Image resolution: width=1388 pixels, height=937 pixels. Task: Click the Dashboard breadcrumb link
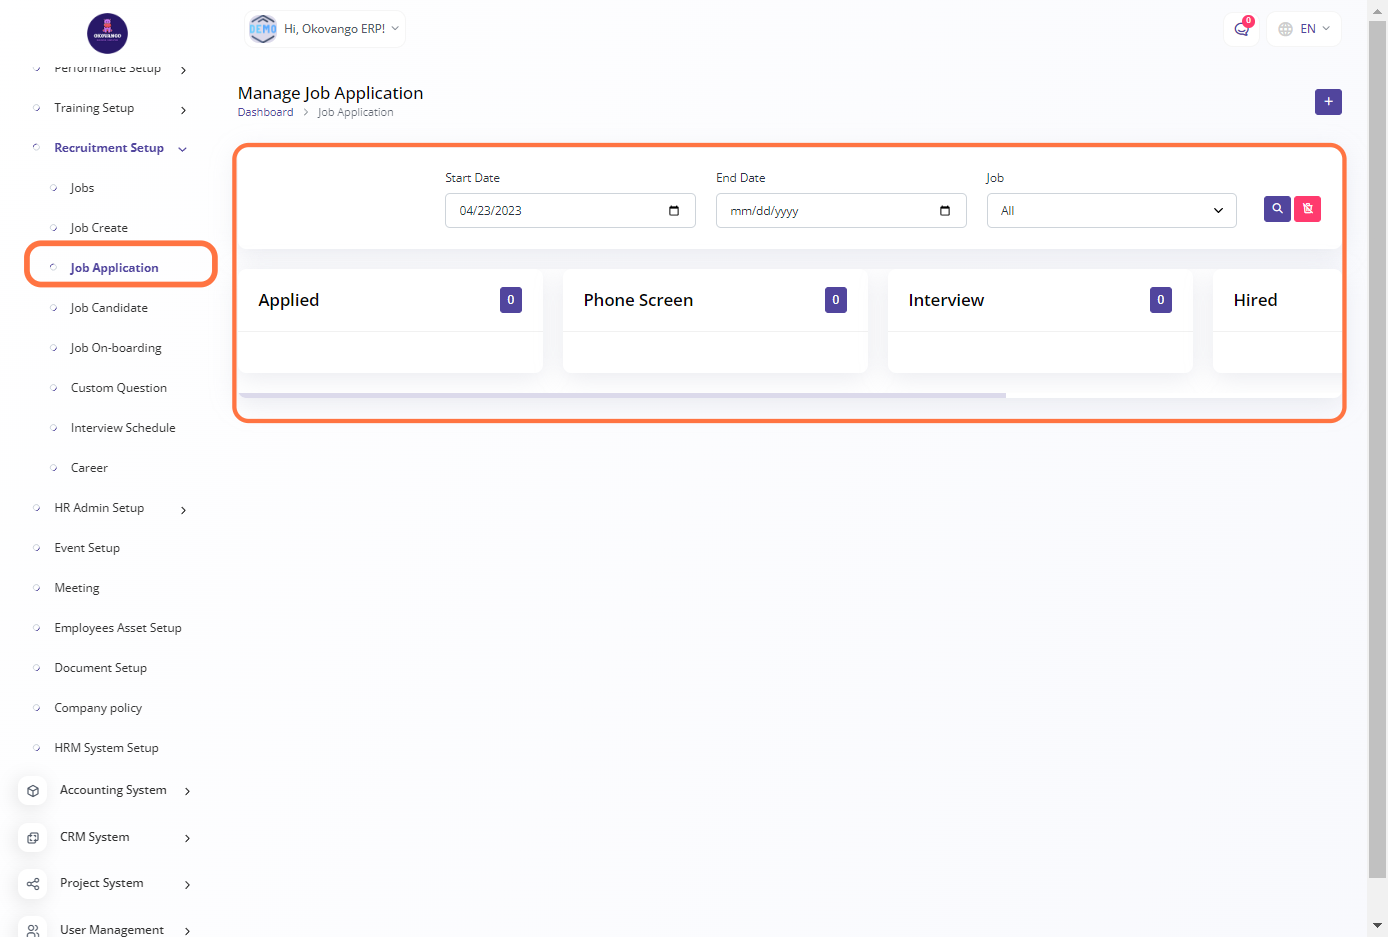click(265, 113)
